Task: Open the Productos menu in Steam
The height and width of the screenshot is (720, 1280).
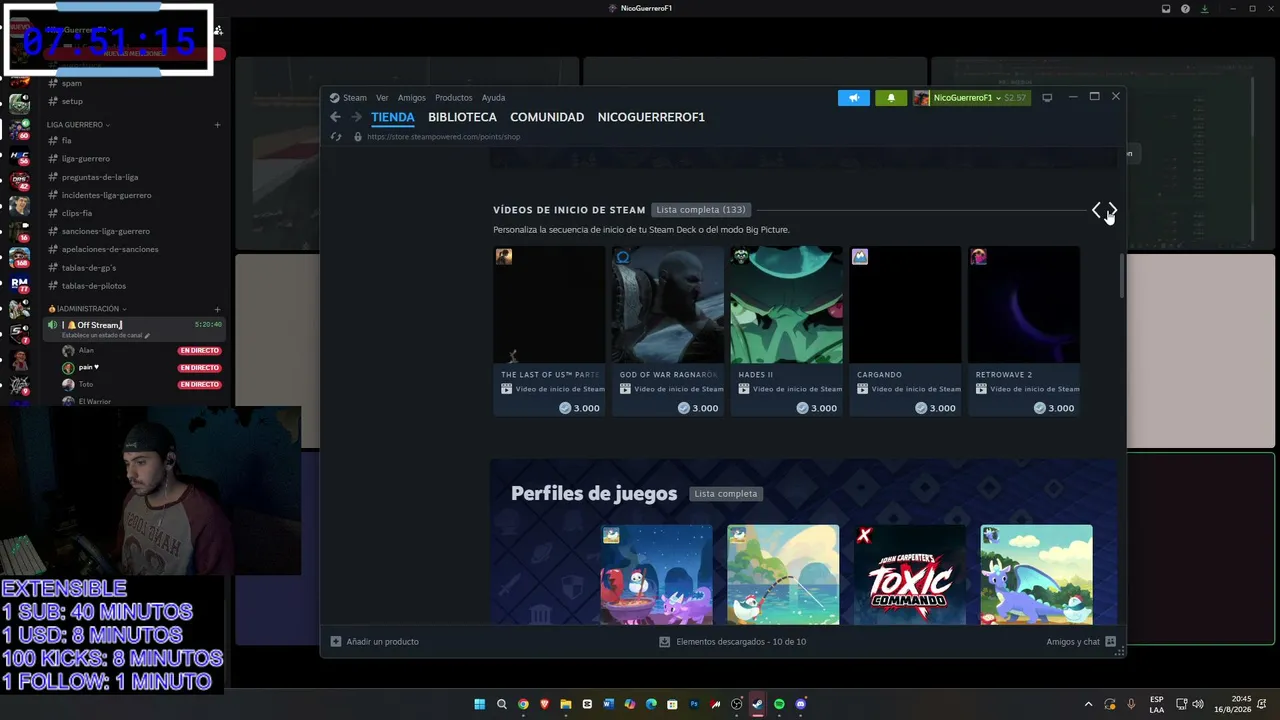Action: (x=453, y=98)
